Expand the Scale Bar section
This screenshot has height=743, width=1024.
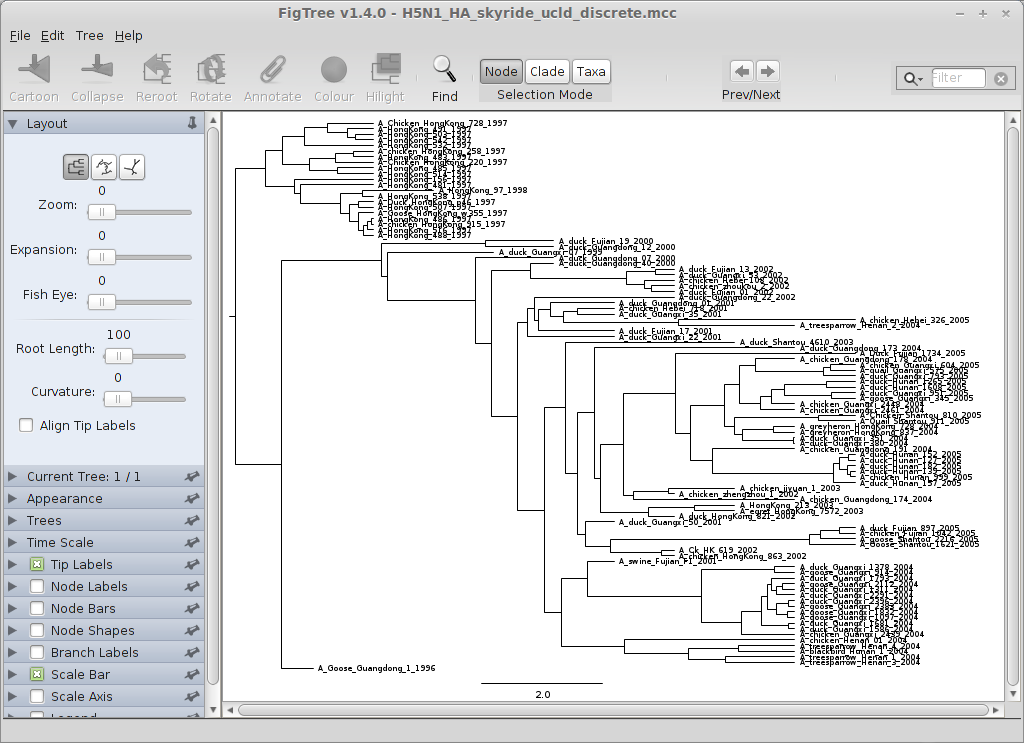(x=12, y=674)
